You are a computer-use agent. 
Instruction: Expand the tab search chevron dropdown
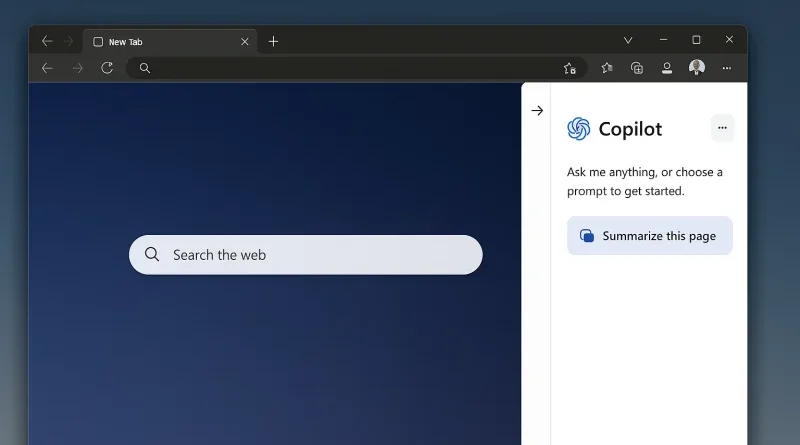(x=628, y=41)
